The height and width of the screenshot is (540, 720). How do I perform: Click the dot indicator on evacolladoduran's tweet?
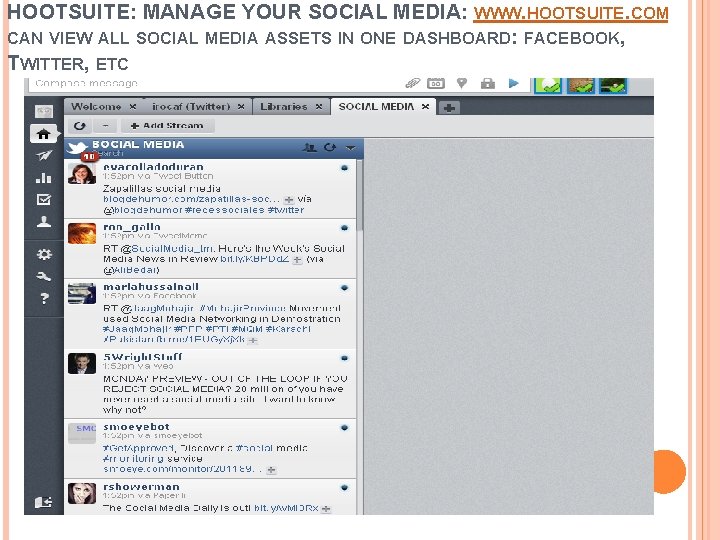click(x=344, y=168)
